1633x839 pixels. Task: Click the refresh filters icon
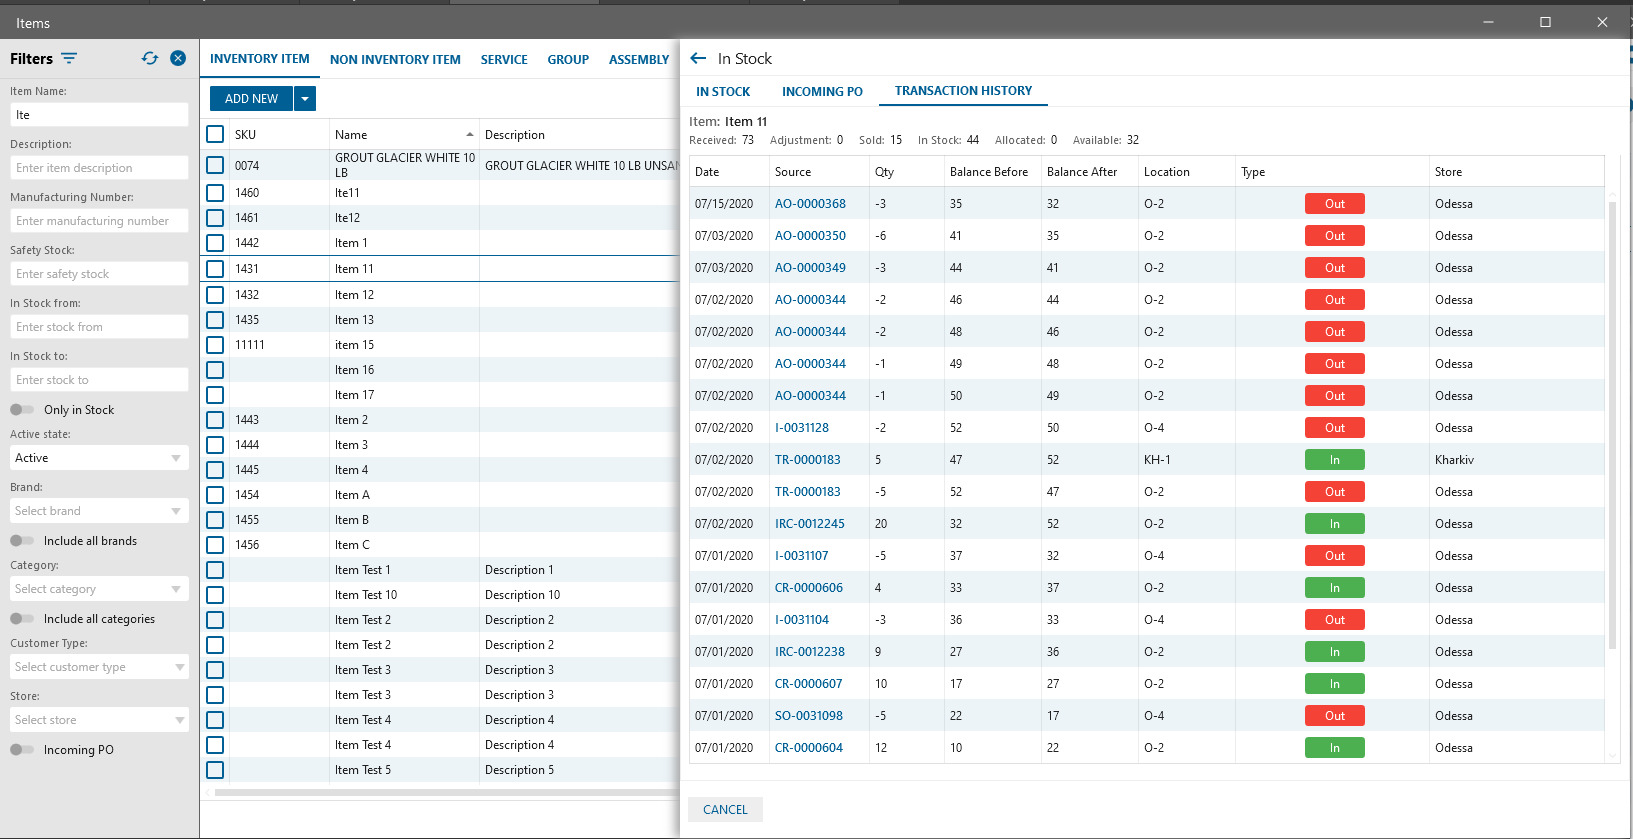(150, 59)
